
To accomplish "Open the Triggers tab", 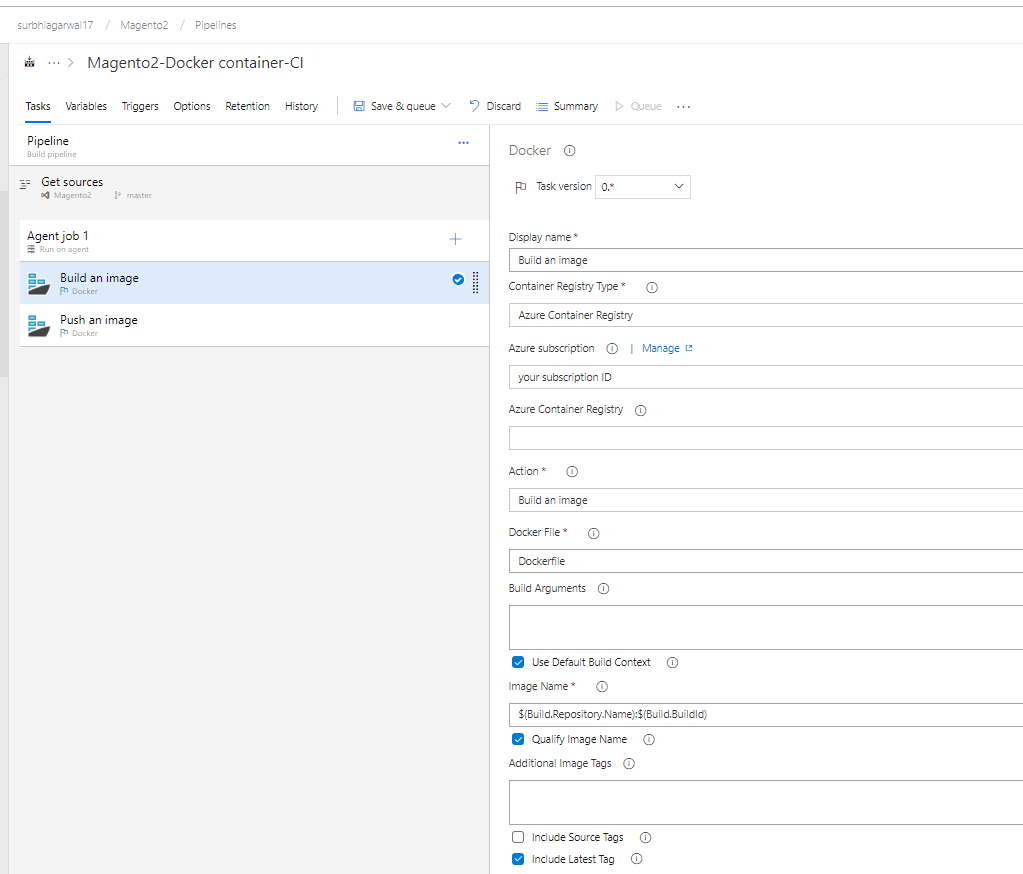I will [x=140, y=105].
